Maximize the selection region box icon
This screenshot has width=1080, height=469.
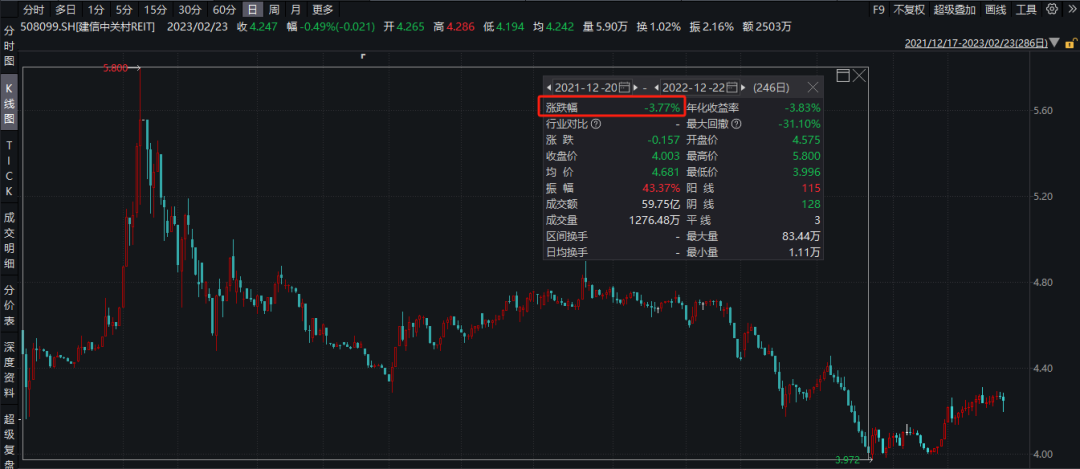pyautogui.click(x=842, y=75)
